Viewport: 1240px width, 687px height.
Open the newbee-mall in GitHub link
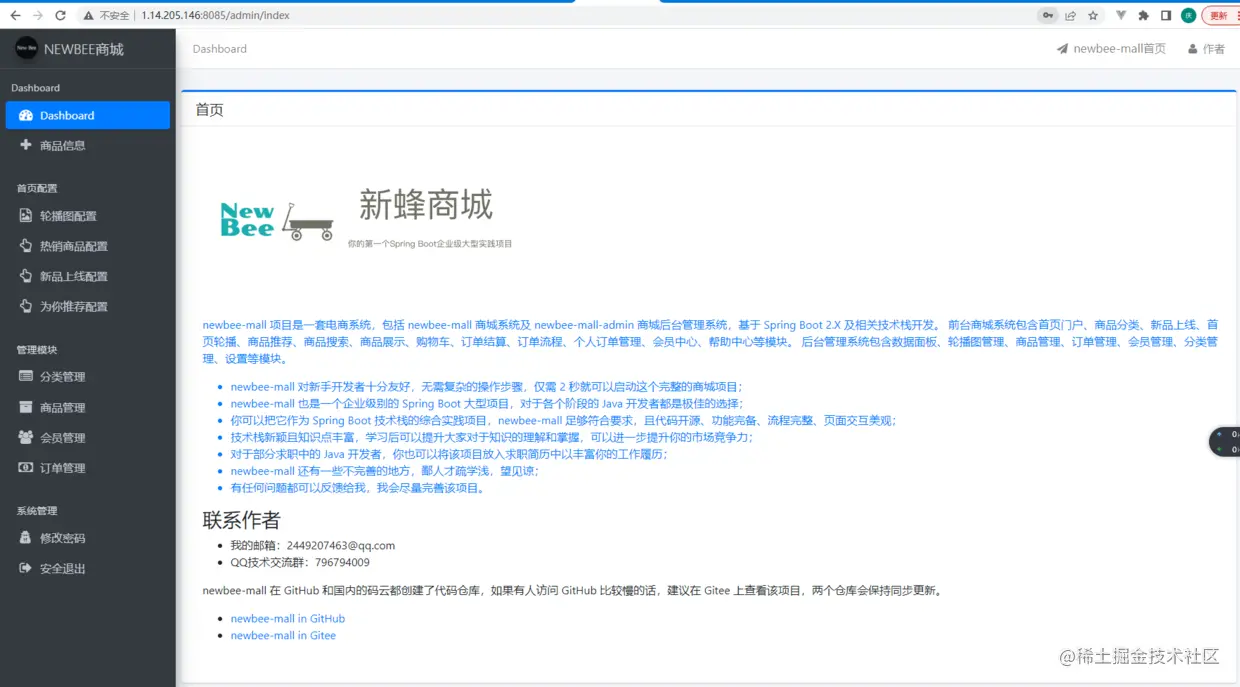[288, 618]
